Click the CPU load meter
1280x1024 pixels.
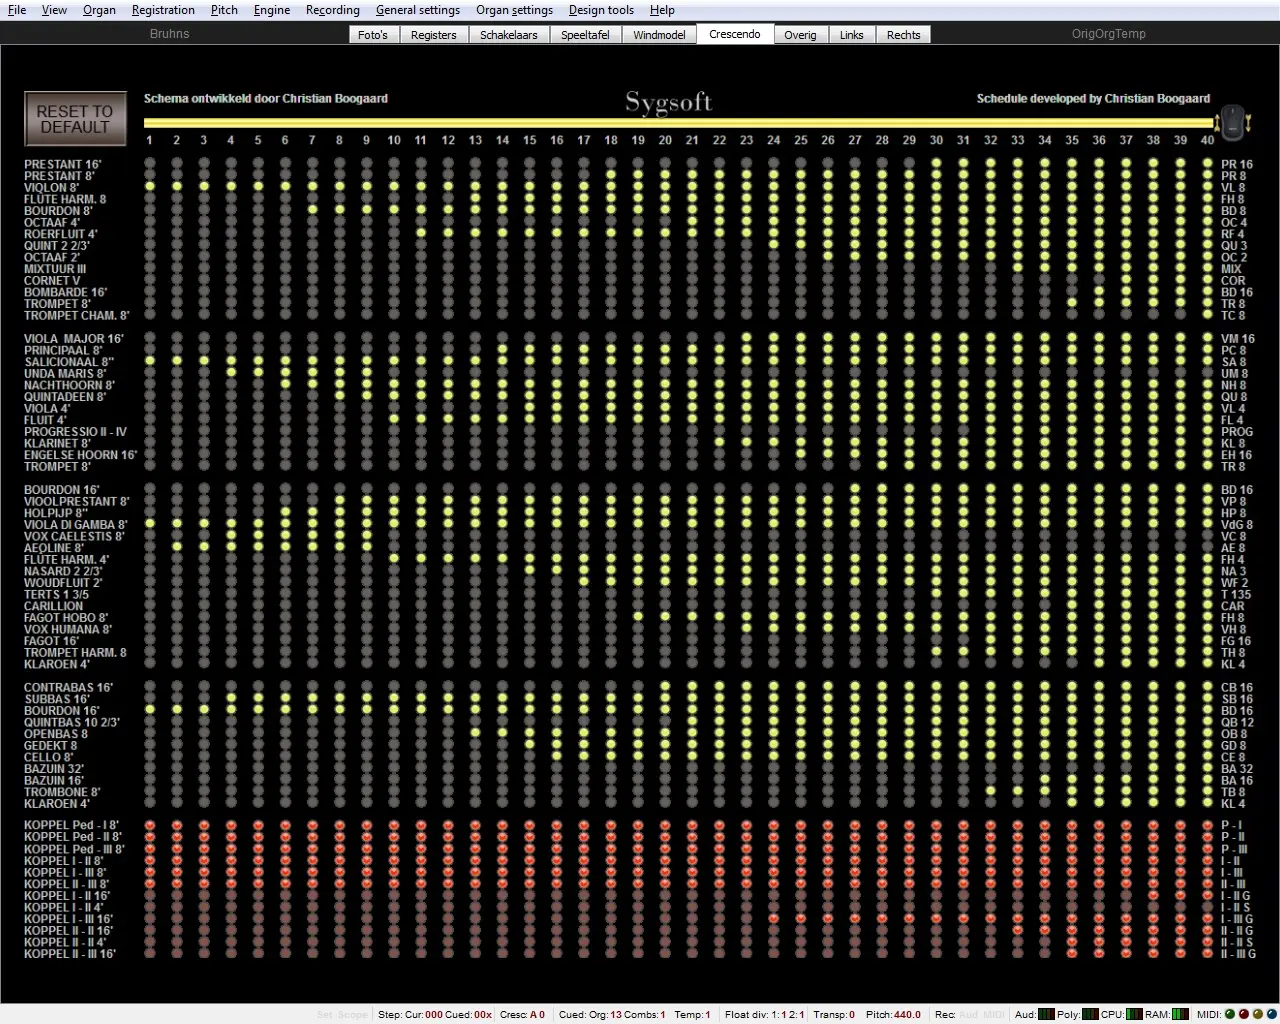click(1134, 1014)
